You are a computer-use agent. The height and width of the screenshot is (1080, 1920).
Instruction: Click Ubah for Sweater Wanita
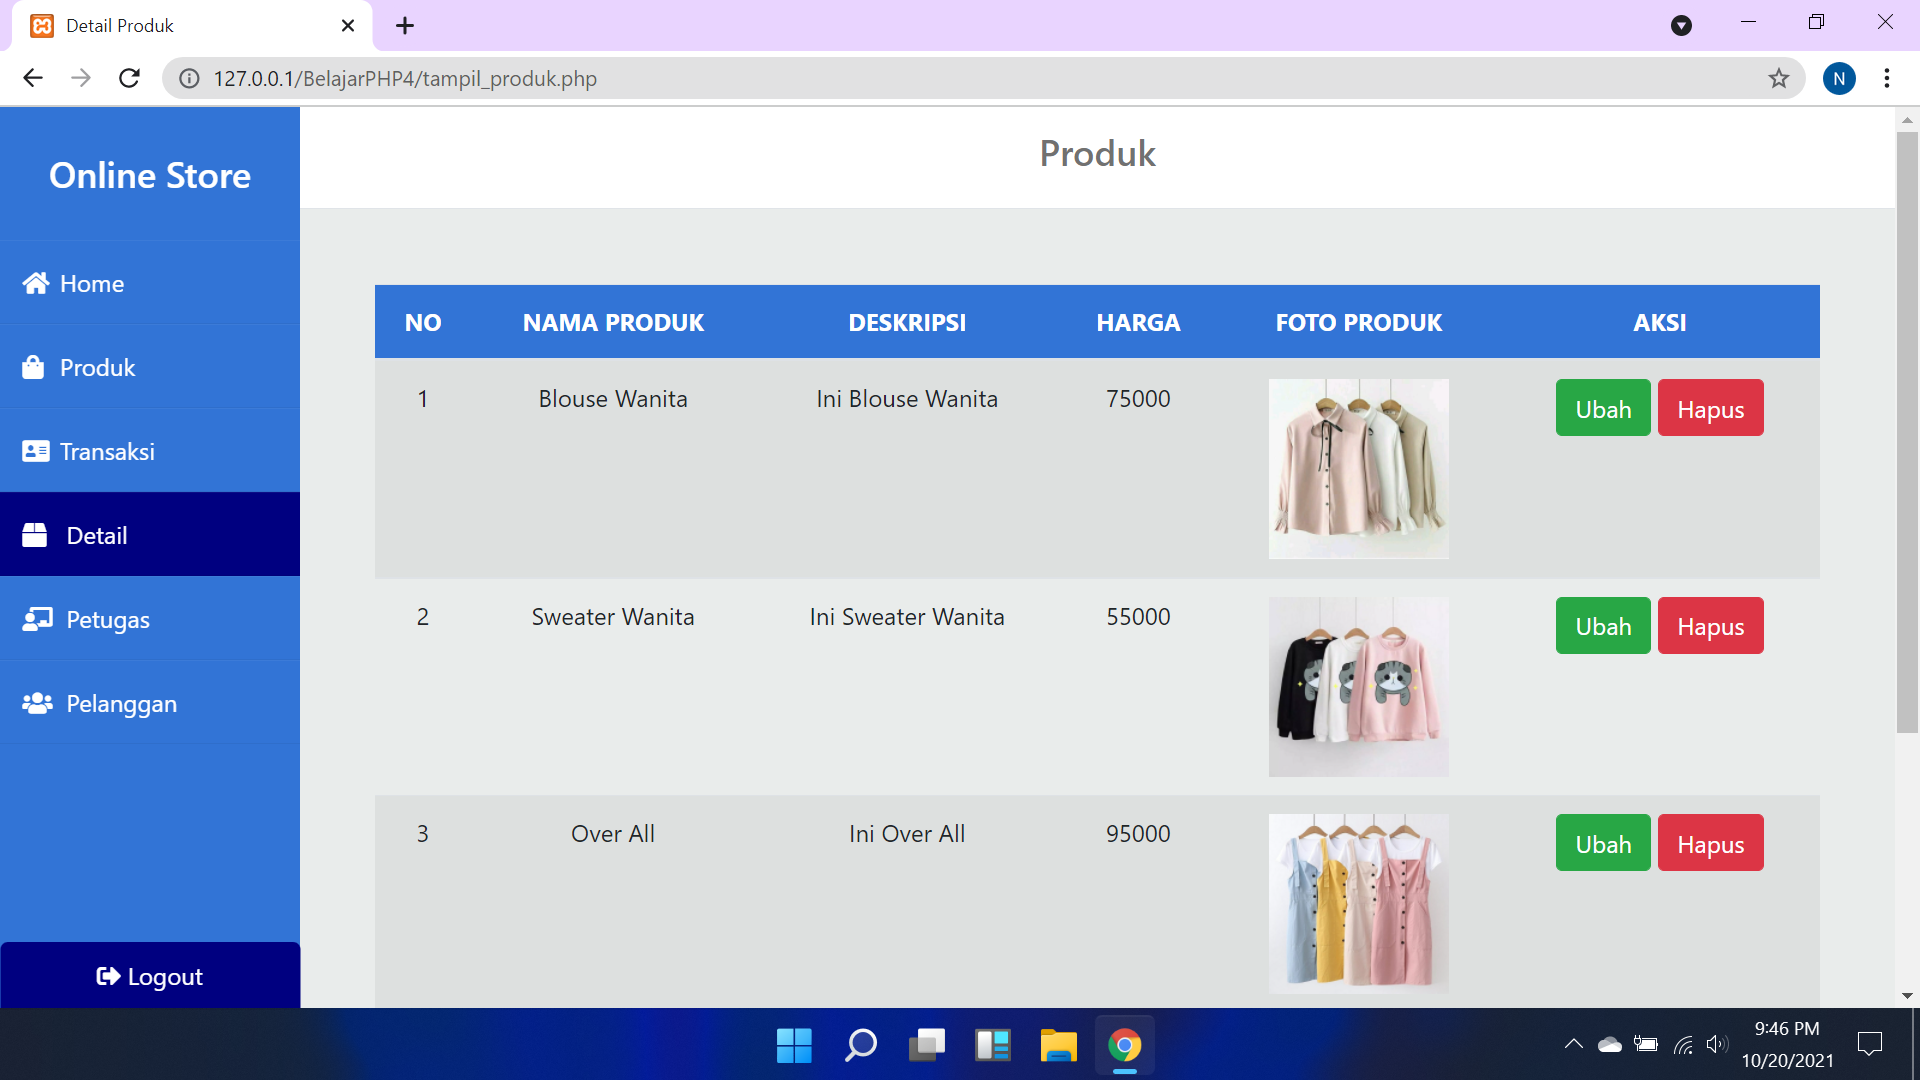click(x=1602, y=625)
